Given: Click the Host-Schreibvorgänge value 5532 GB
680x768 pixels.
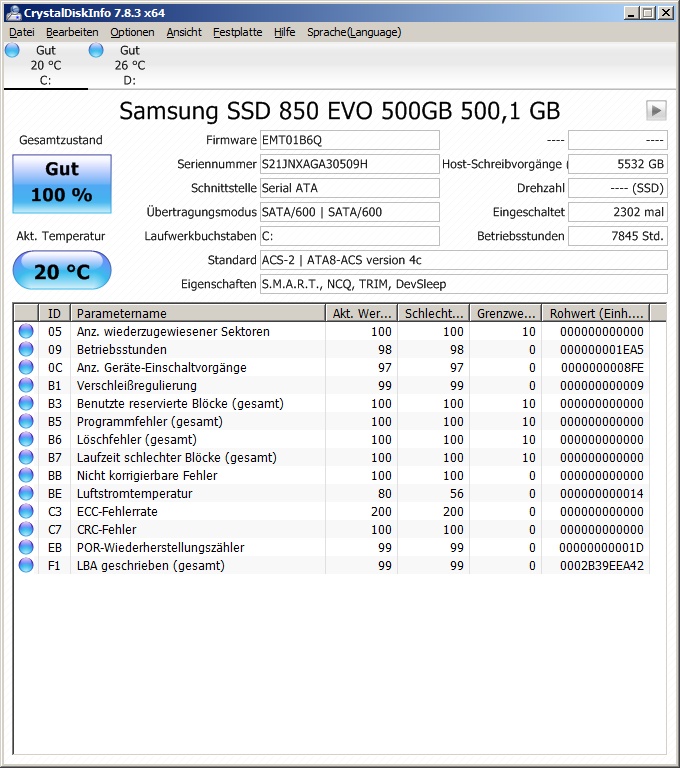Looking at the screenshot, I should point(618,164).
